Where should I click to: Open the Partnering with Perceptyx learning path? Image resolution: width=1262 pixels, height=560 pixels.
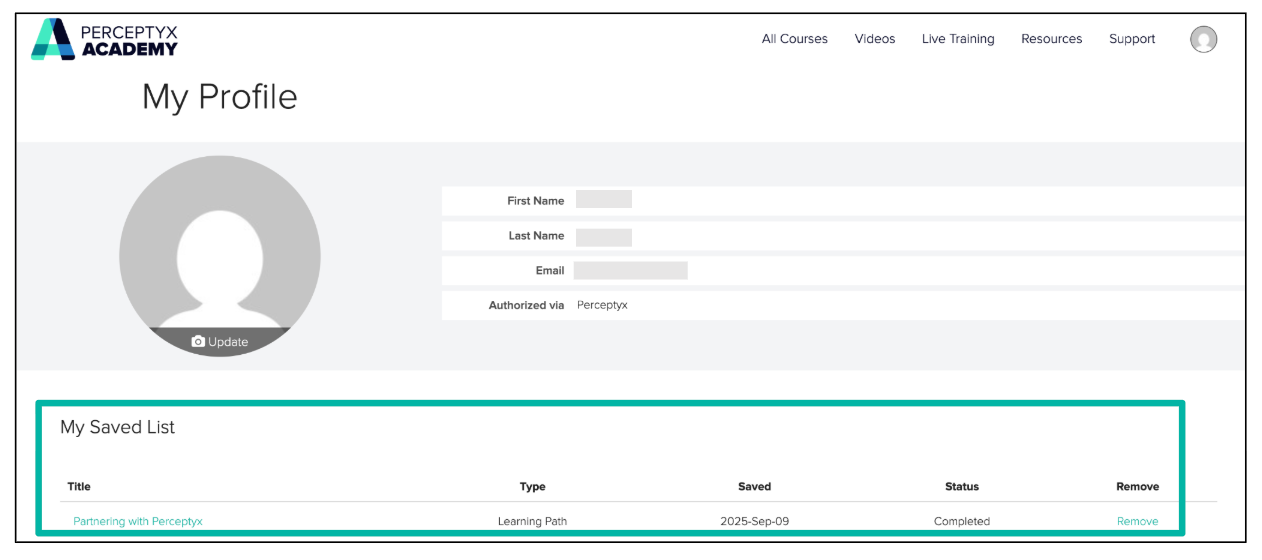pos(138,521)
